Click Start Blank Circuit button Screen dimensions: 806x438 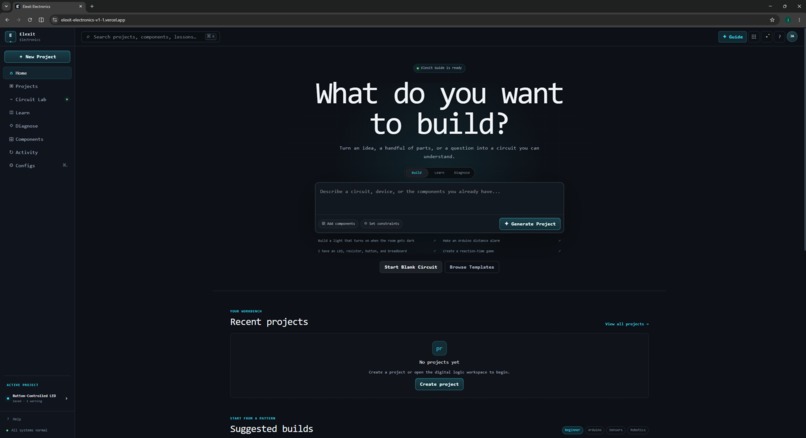click(411, 267)
